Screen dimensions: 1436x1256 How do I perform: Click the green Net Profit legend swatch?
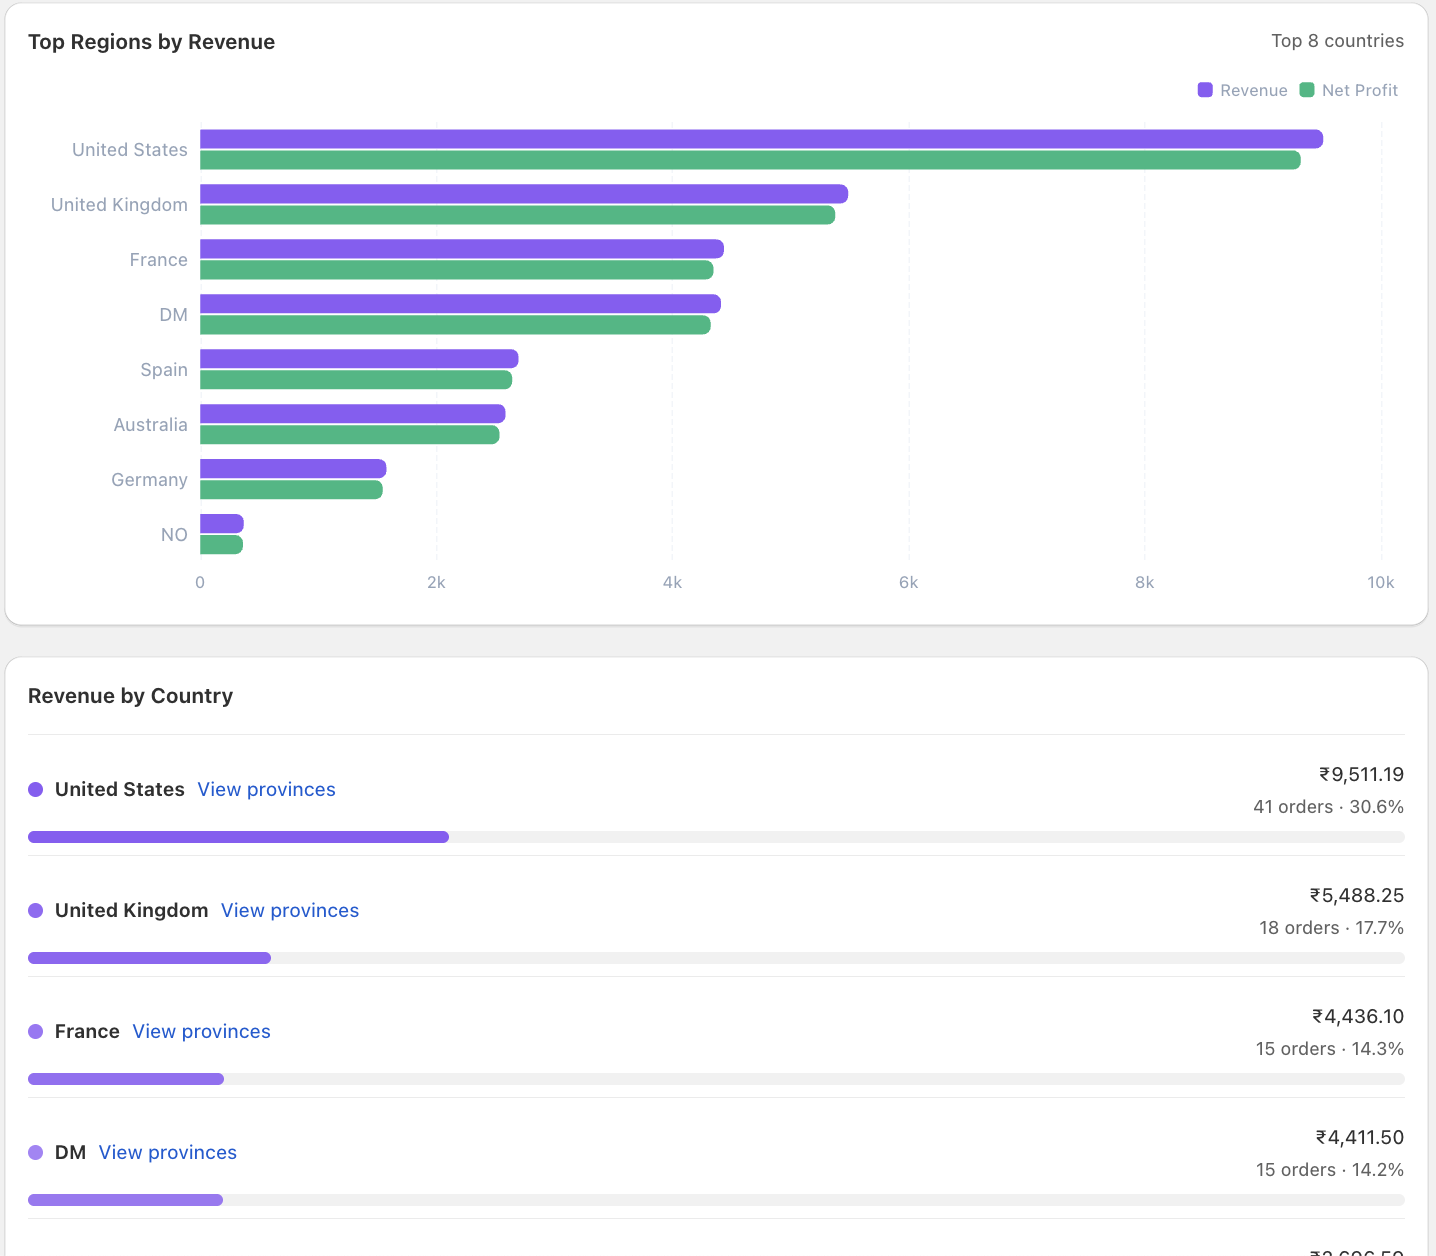coord(1307,90)
